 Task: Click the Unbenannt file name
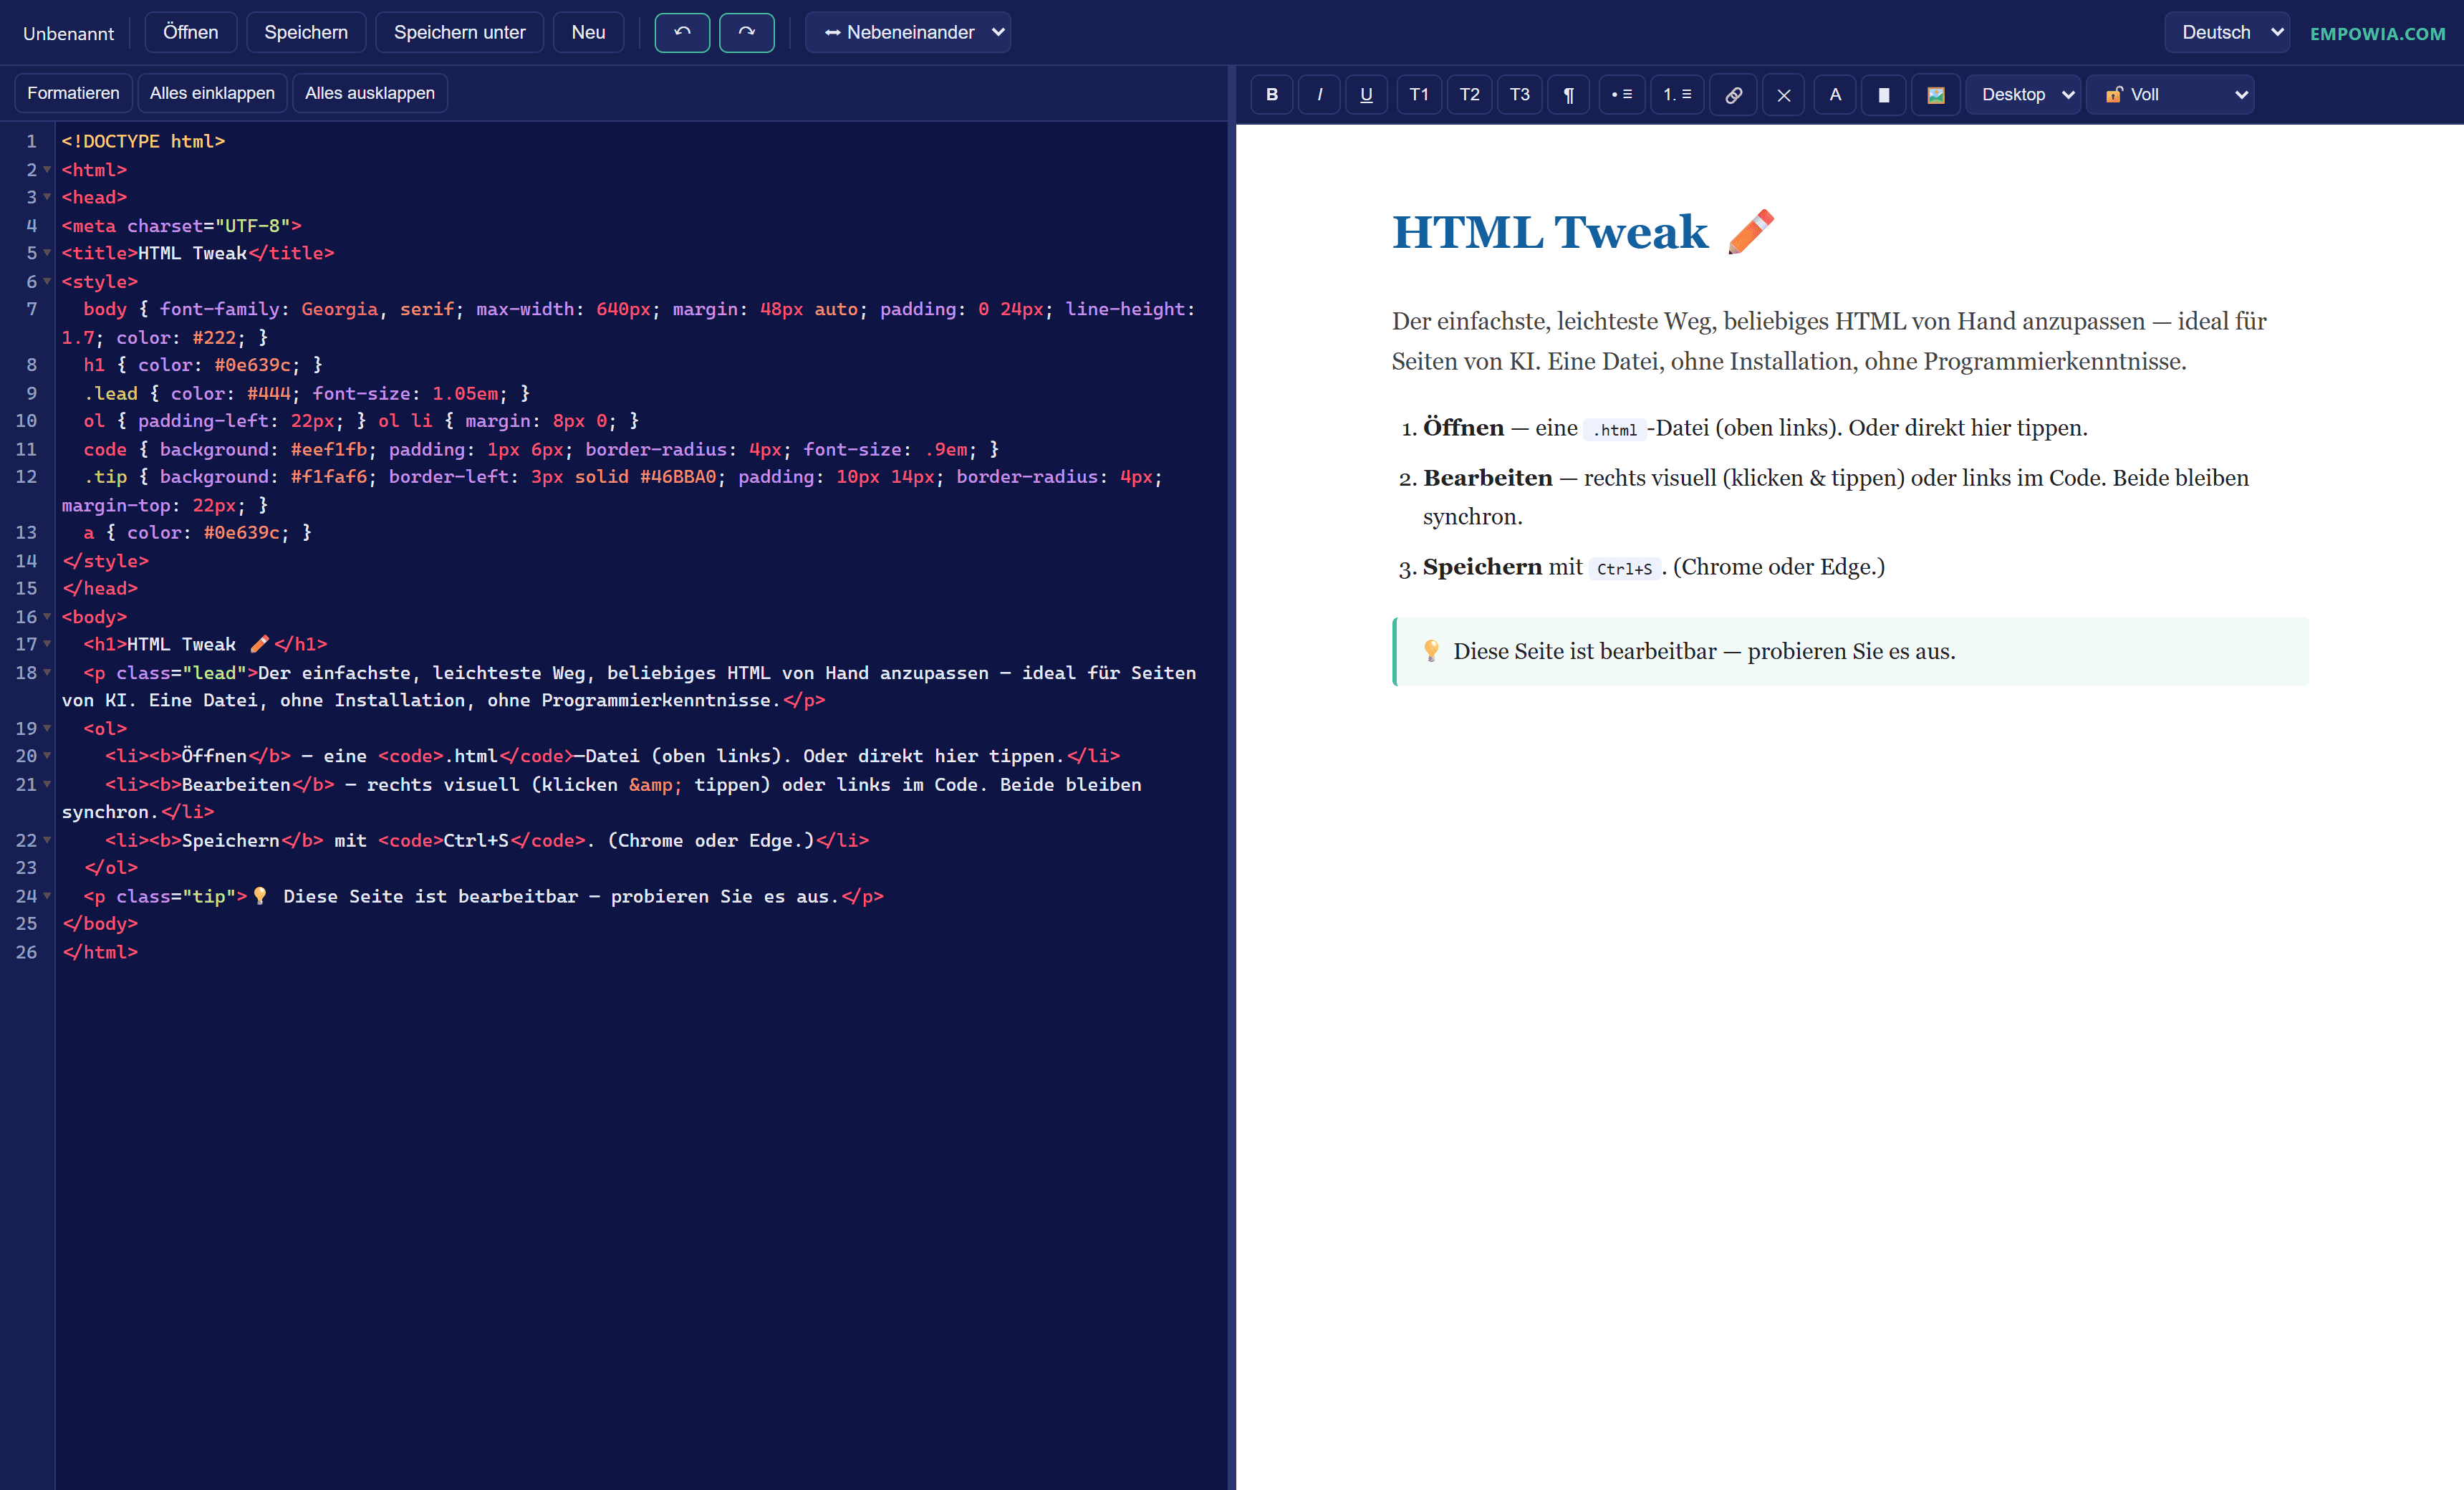coord(68,33)
